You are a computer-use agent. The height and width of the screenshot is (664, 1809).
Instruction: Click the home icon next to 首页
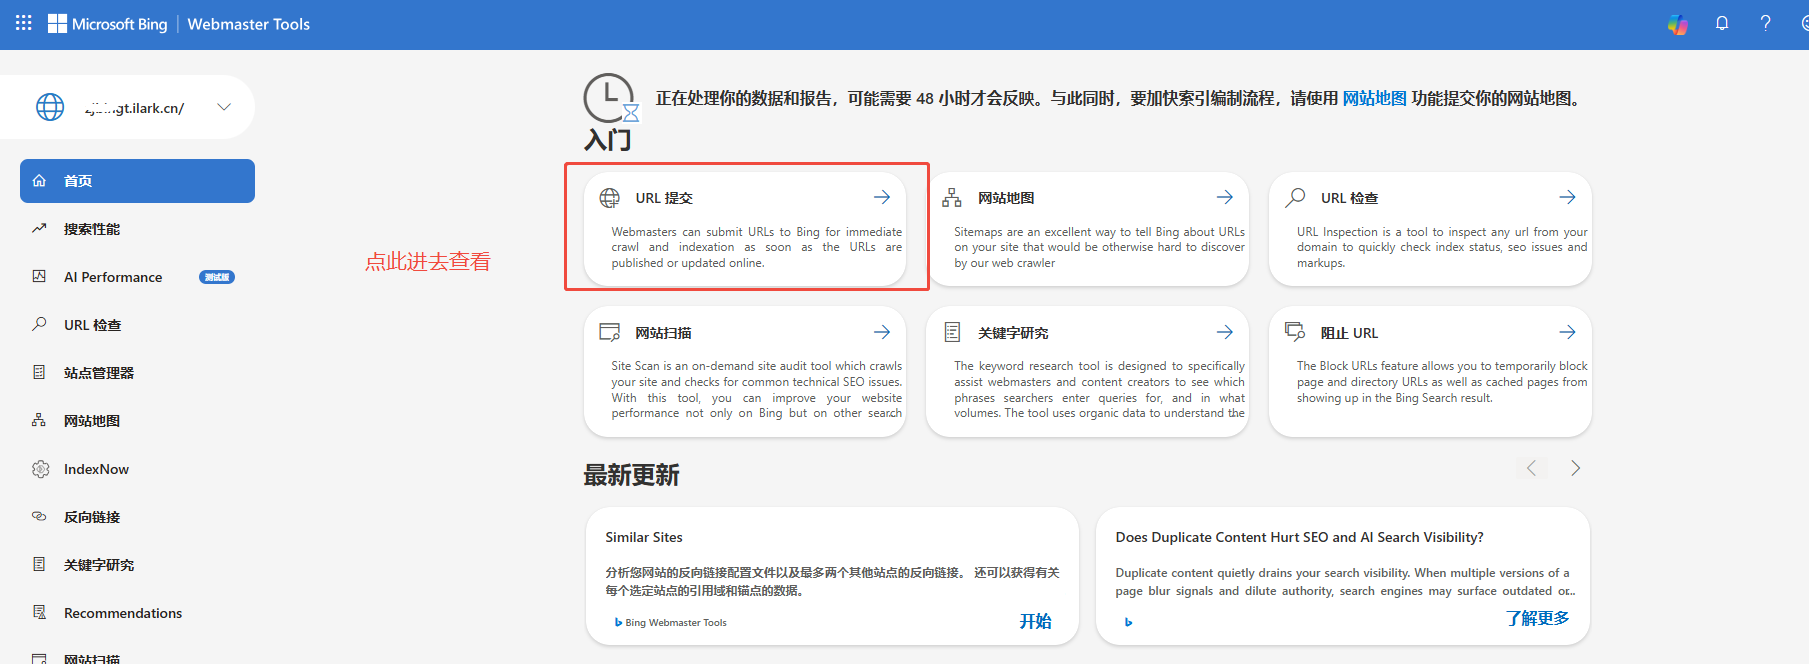pyautogui.click(x=39, y=181)
